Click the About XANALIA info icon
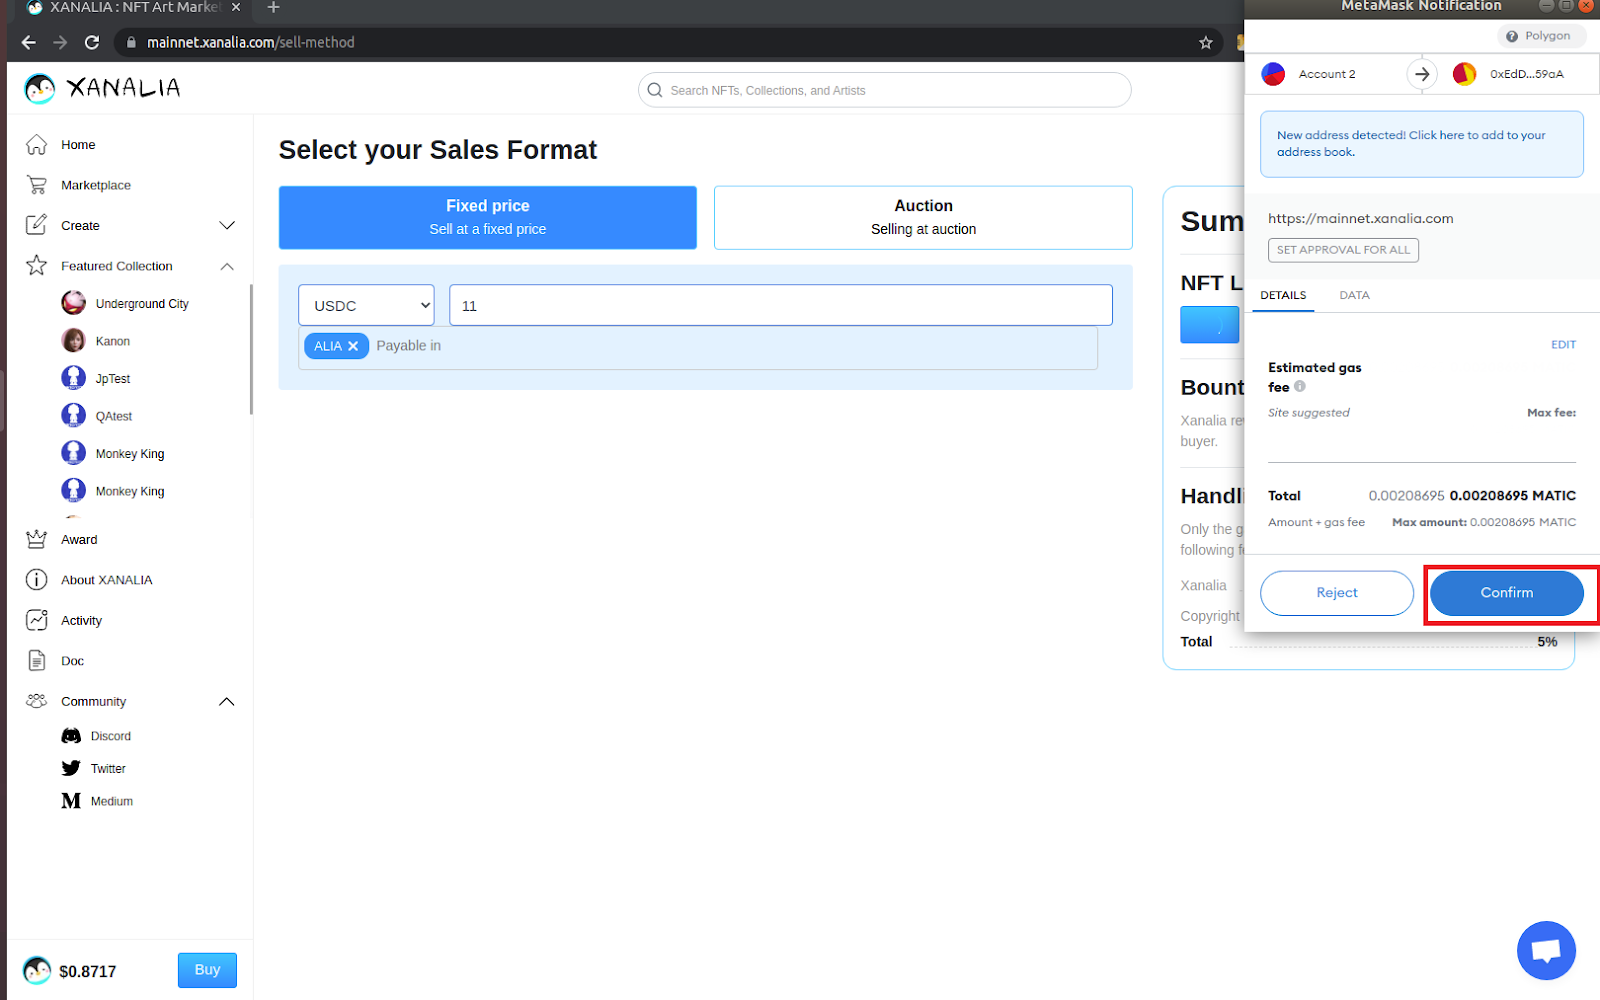This screenshot has height=1000, width=1600. tap(37, 580)
